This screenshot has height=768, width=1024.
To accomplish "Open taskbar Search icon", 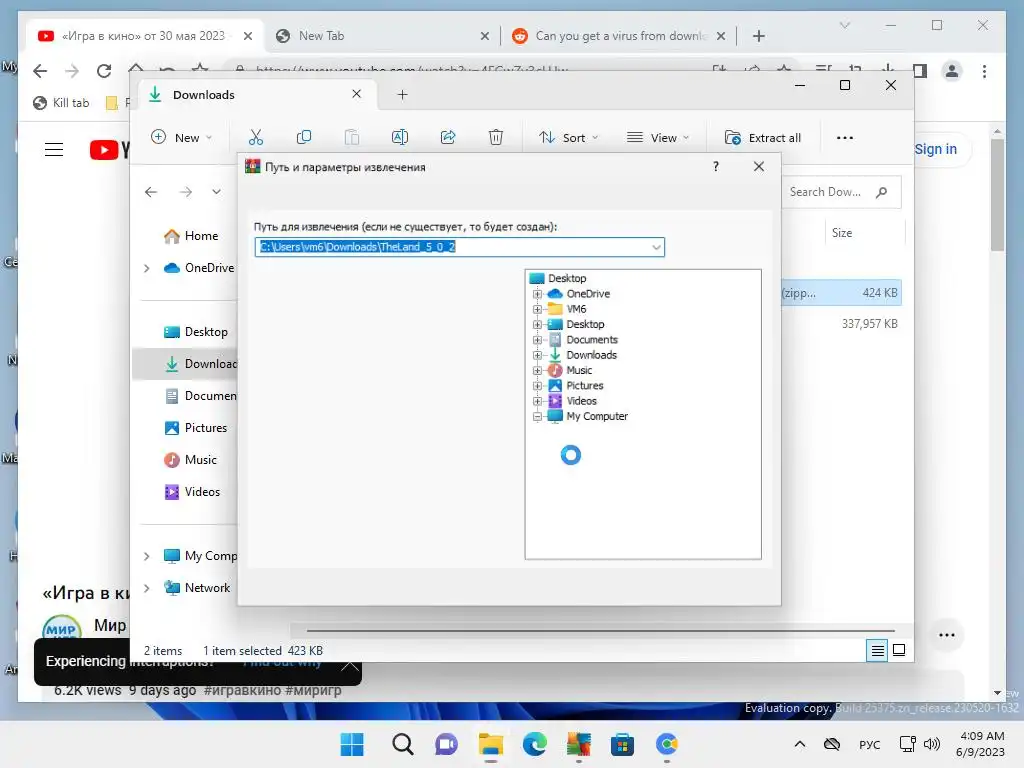I will 402,744.
